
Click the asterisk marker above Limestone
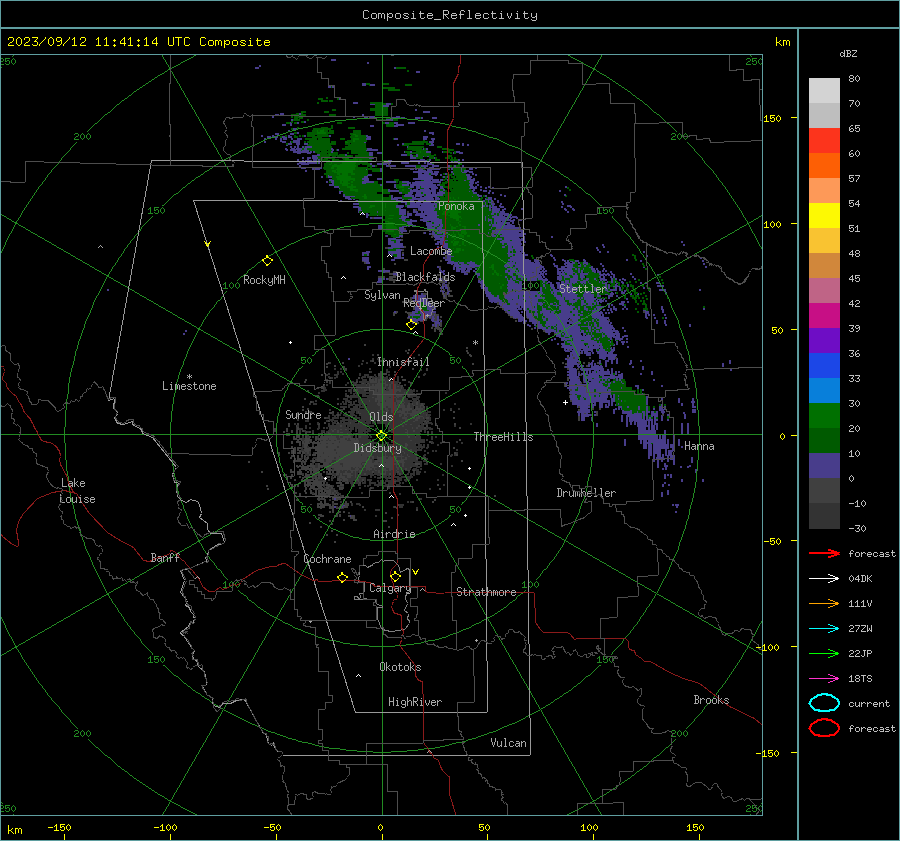click(189, 377)
